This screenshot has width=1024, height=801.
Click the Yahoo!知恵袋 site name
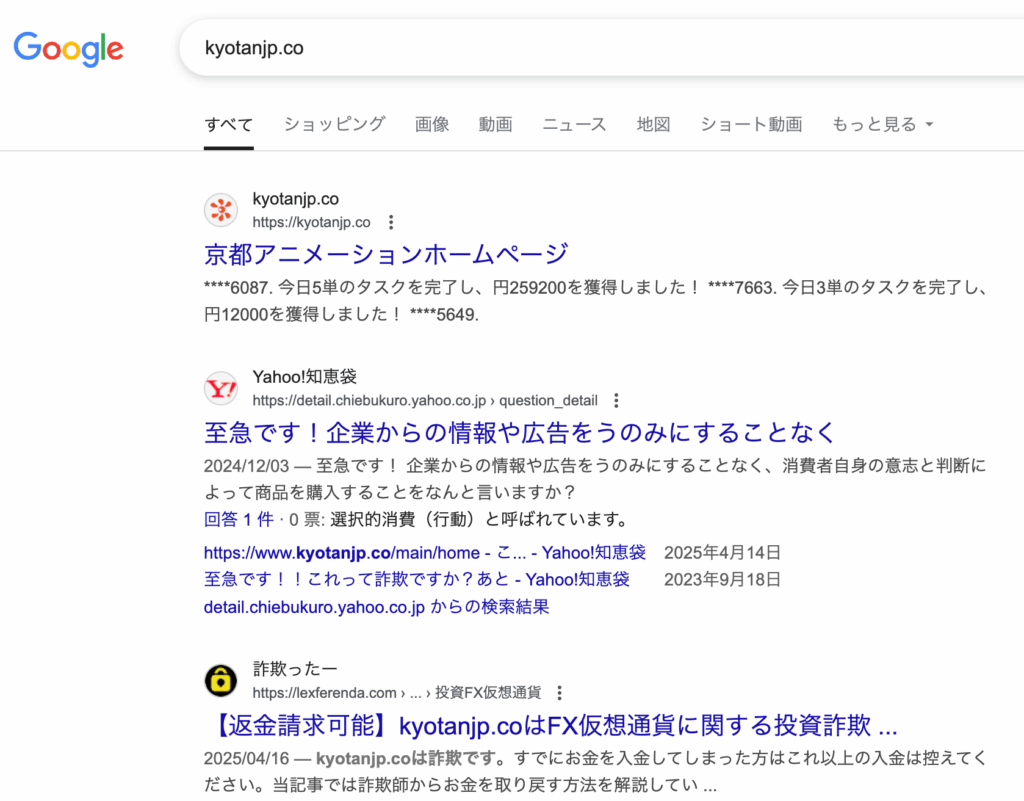coord(305,377)
